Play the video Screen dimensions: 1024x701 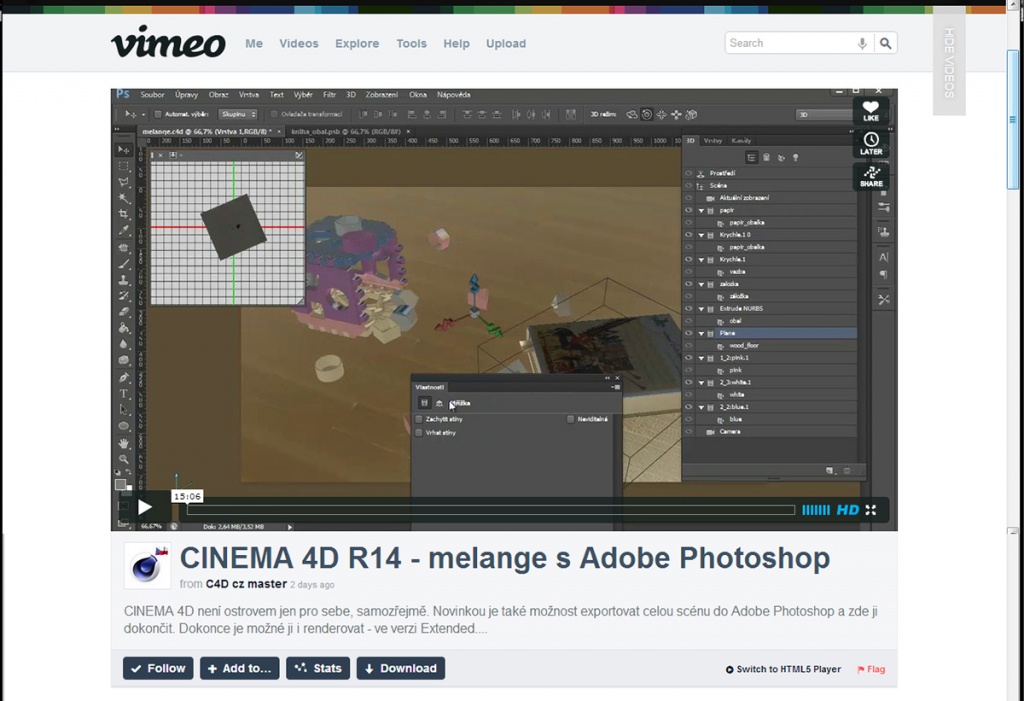[x=145, y=508]
